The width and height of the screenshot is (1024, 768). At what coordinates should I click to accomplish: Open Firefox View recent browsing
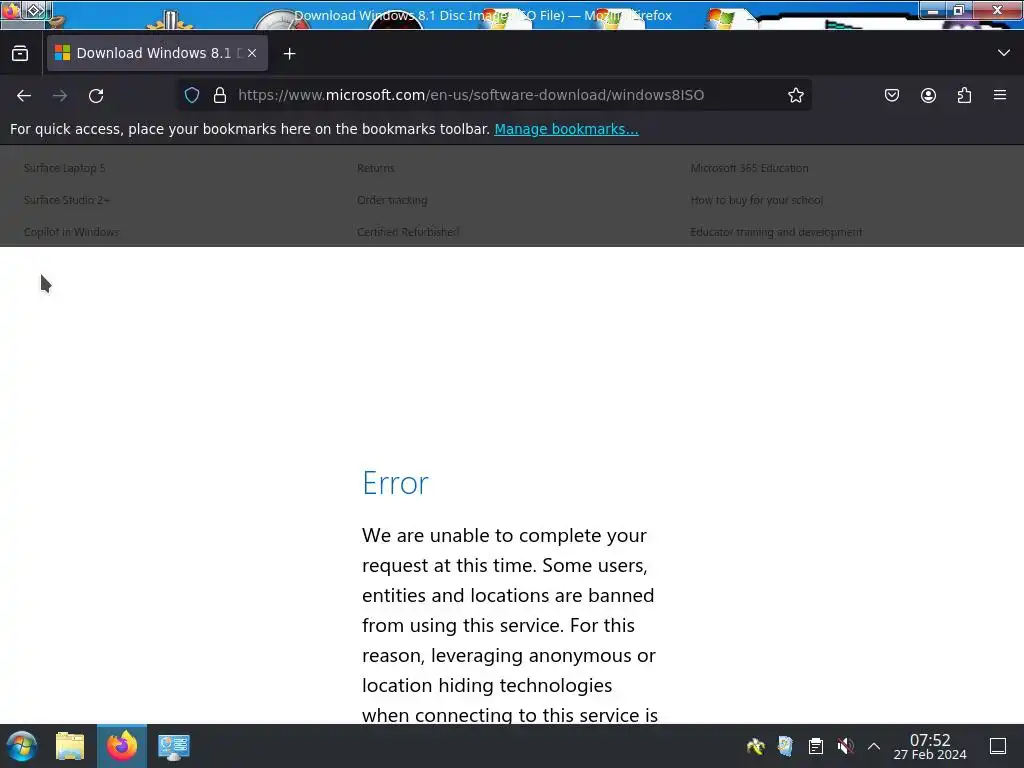point(20,54)
